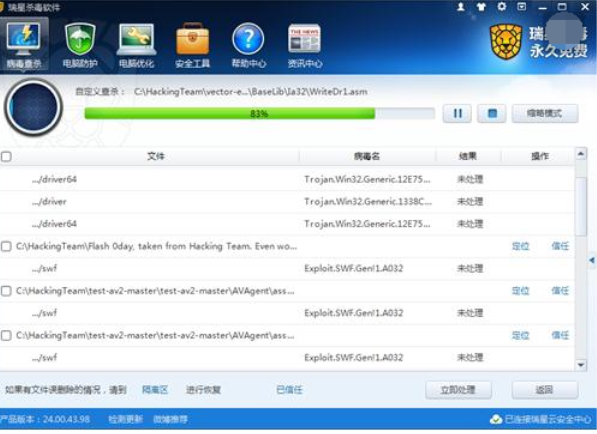Check the Flash 0day HackingTeam file row
The image size is (597, 434).
pos(6,246)
